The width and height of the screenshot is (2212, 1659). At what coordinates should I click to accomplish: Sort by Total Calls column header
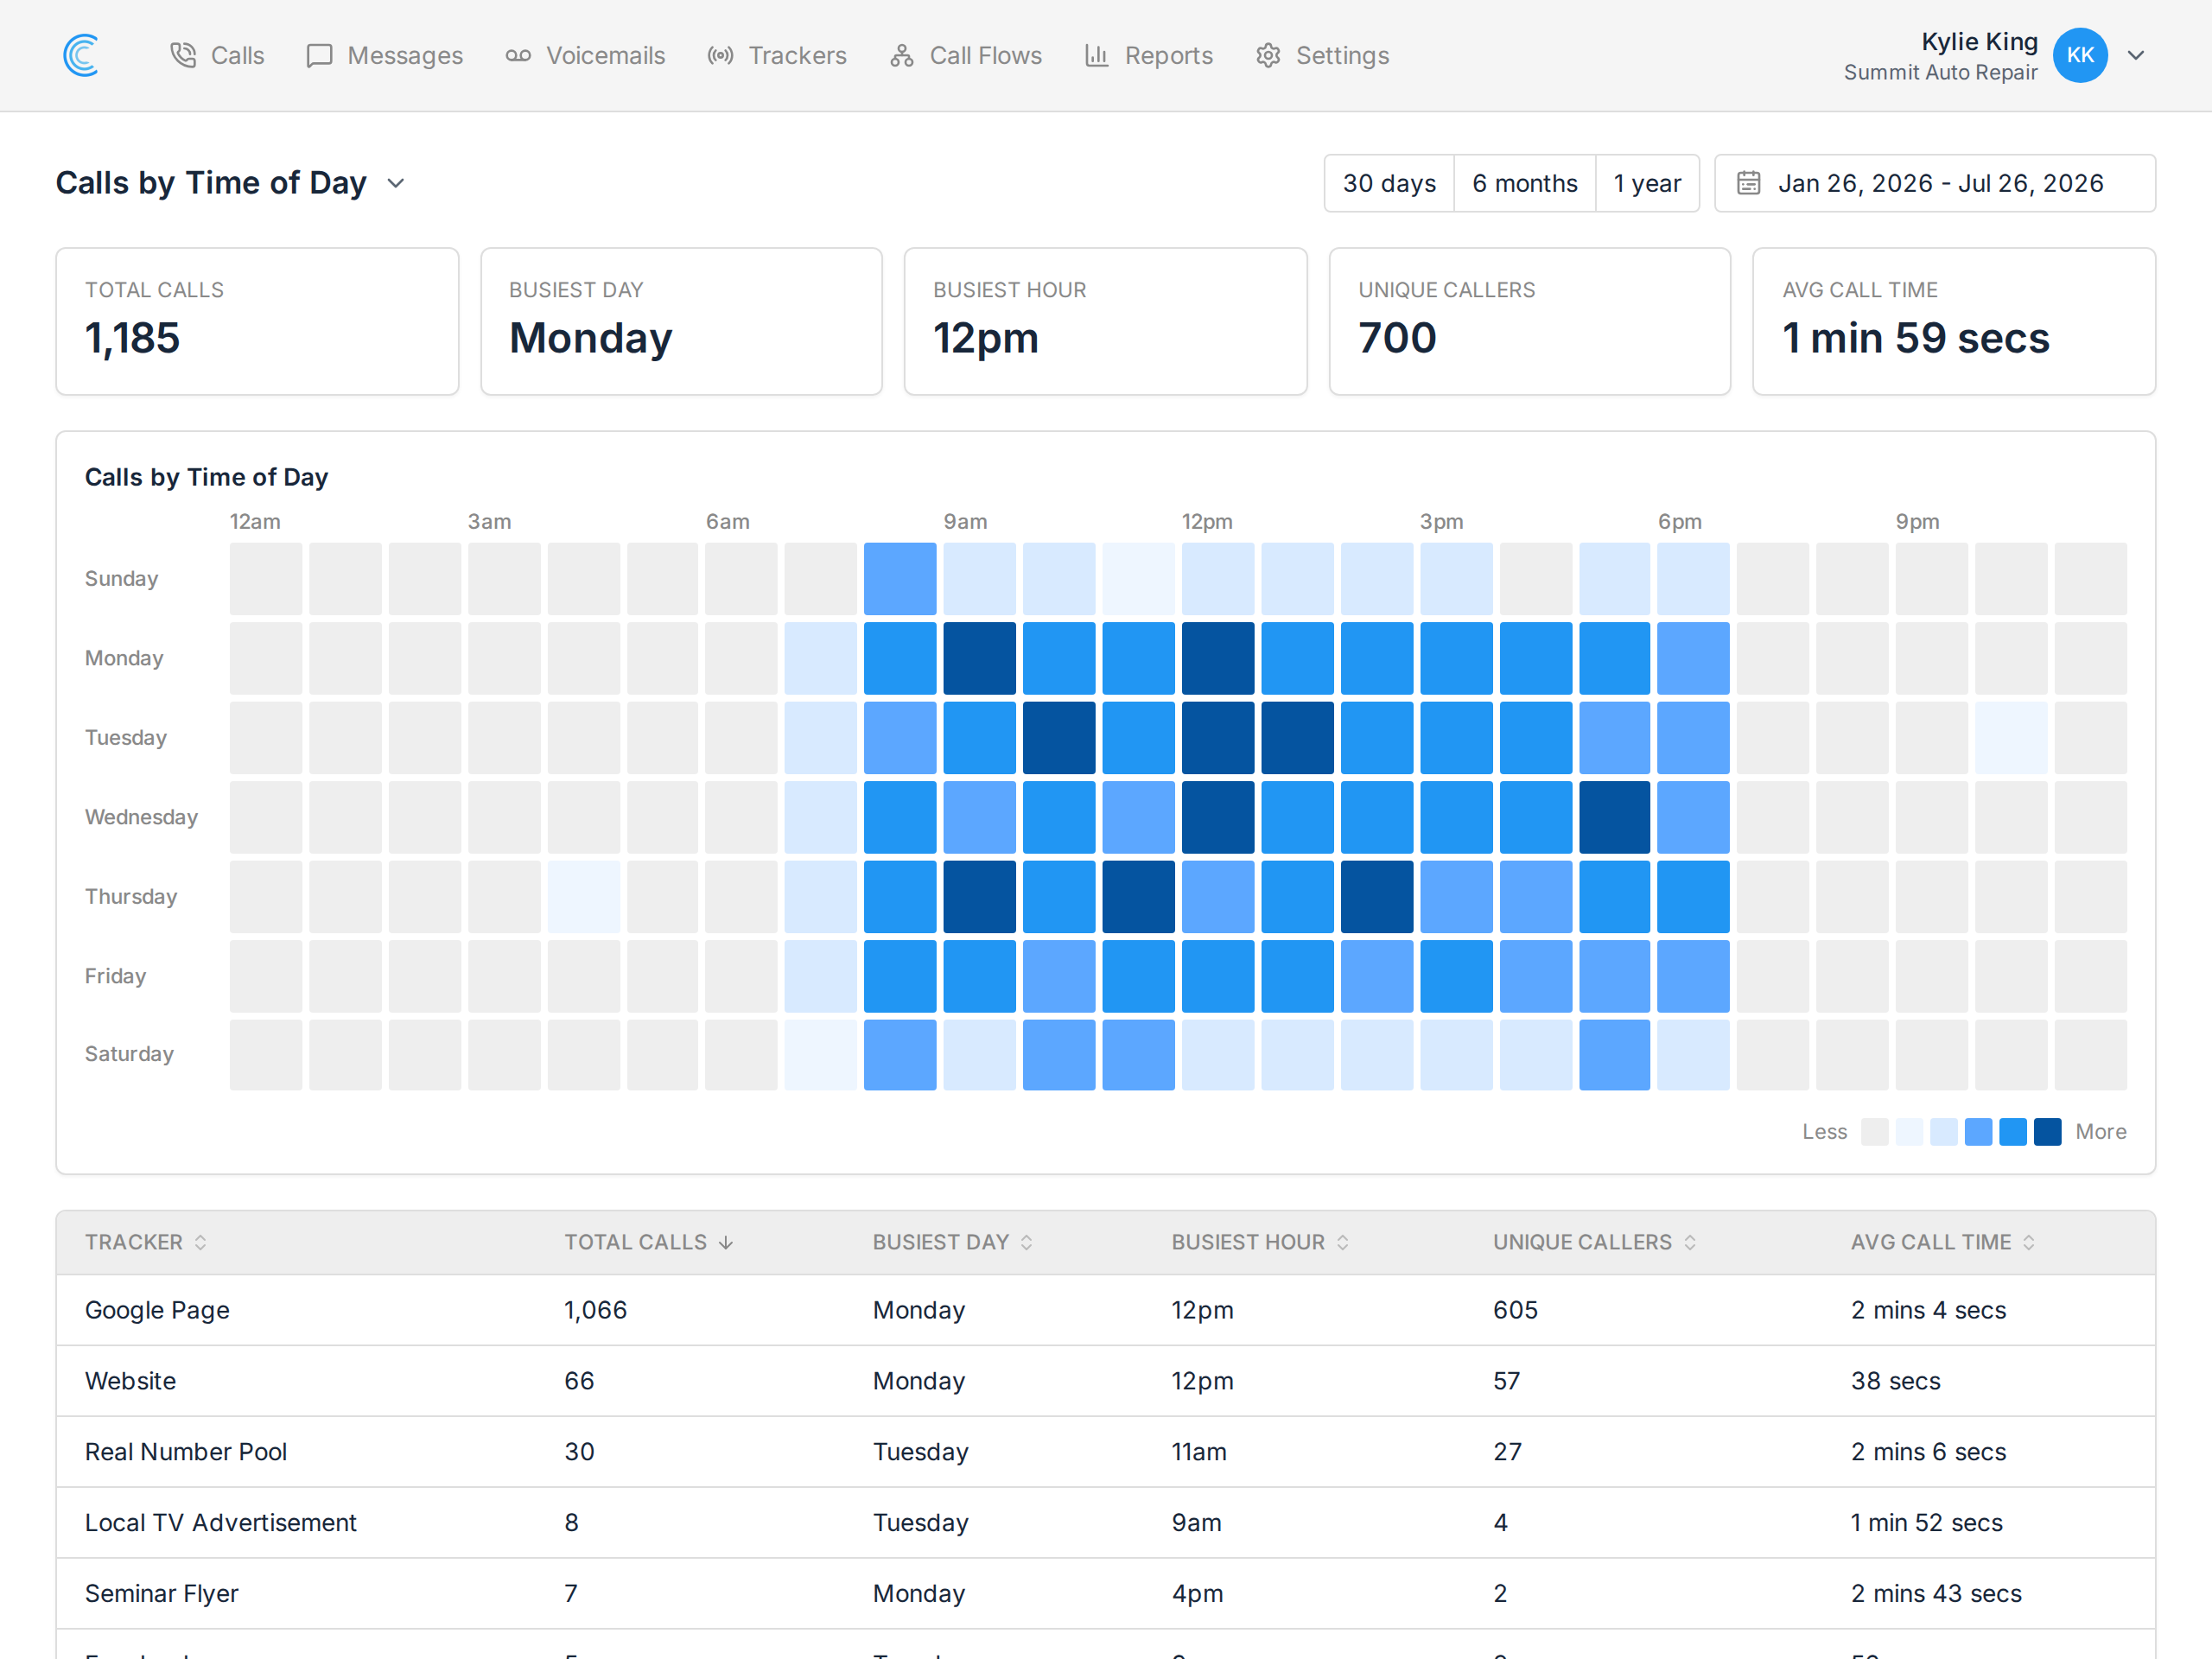click(x=648, y=1241)
